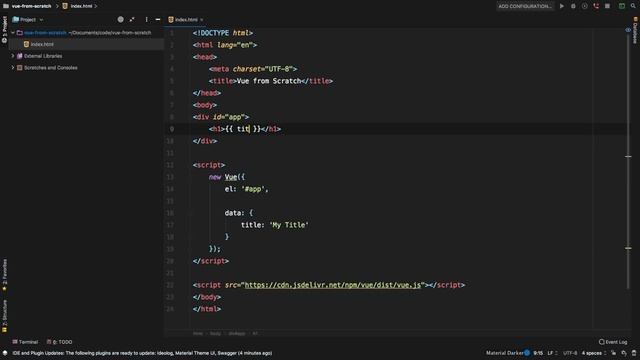This screenshot has height=360, width=640.
Task: Collapse the vue-from-scratch root folder
Action: [x=13, y=32]
